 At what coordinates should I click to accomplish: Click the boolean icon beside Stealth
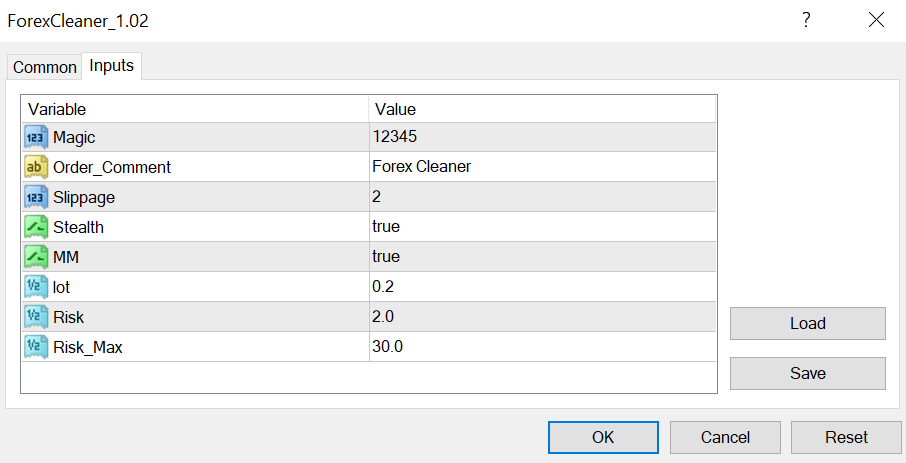[37, 227]
